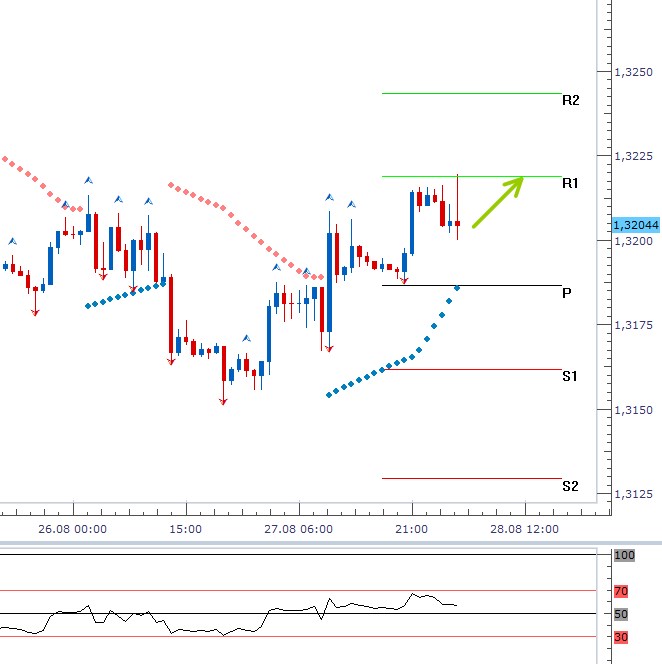This screenshot has width=662, height=666.
Task: Click the 1,3150 price axis value
Action: (x=633, y=410)
